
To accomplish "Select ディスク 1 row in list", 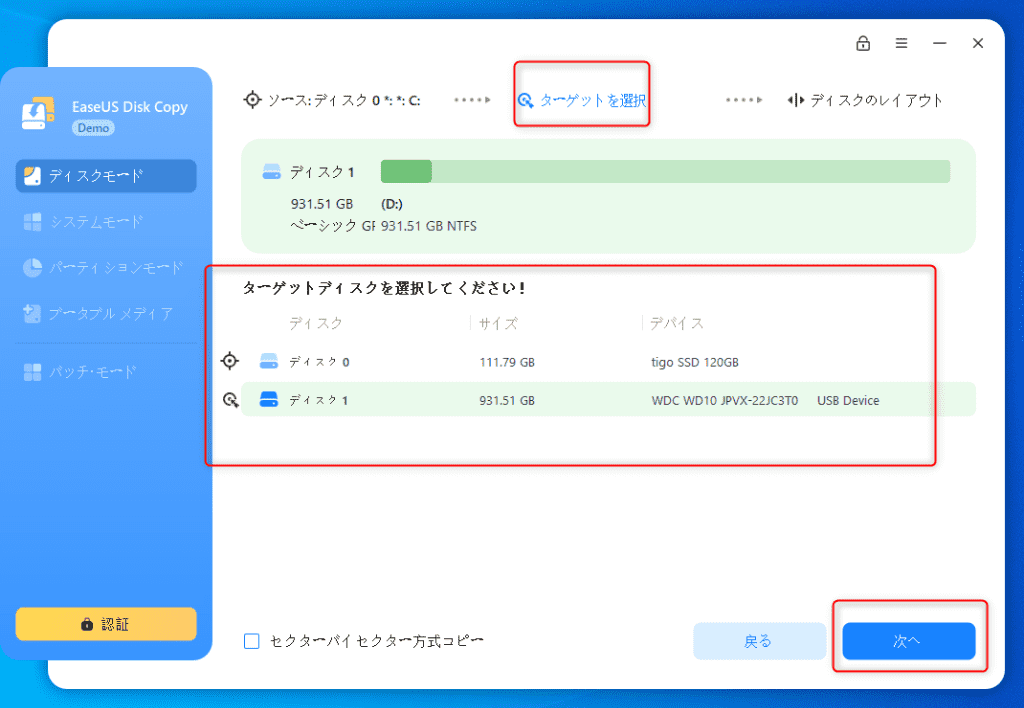I will click(609, 400).
